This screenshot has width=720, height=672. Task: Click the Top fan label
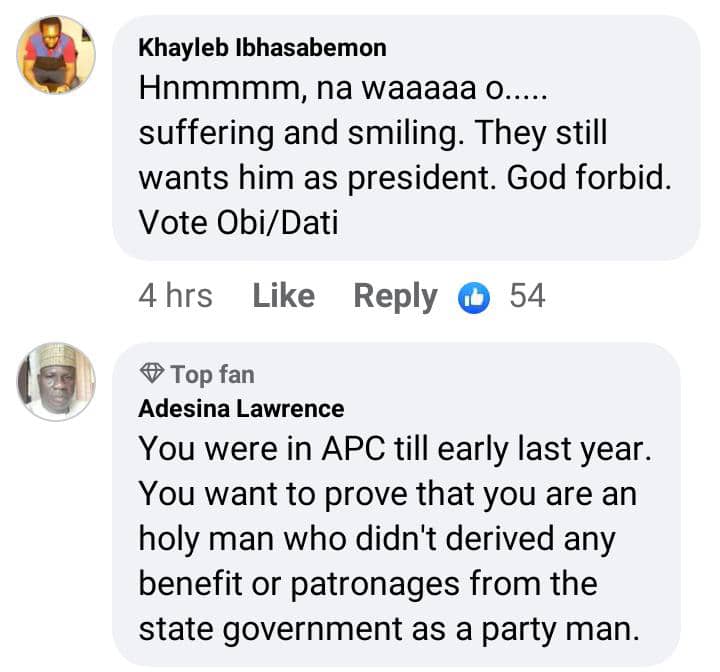(x=212, y=375)
